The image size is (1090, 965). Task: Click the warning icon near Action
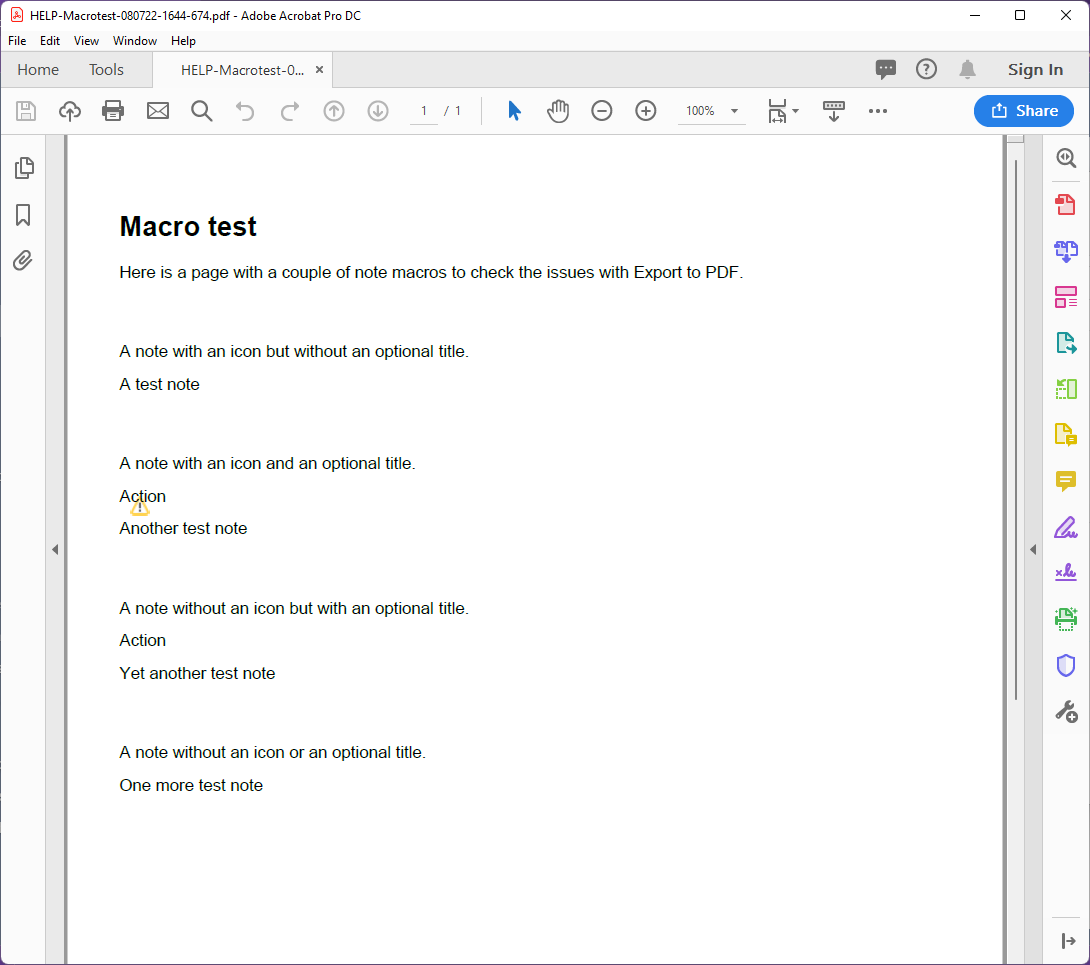(140, 508)
